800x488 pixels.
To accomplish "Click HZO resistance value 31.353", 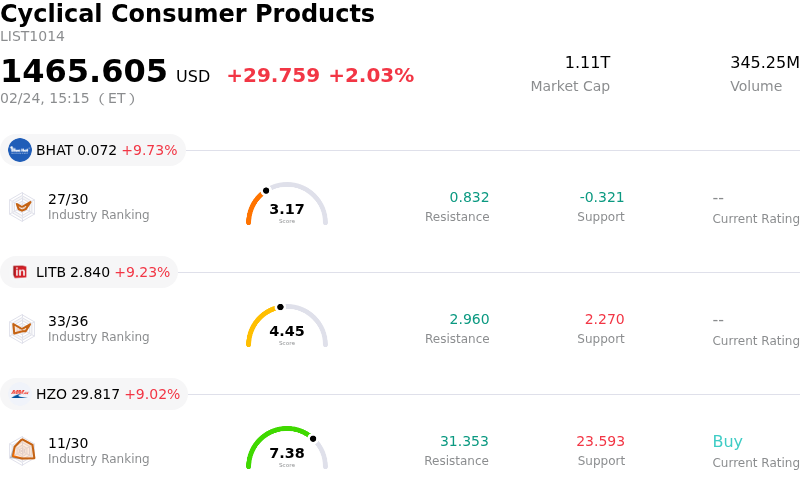I will (464, 442).
